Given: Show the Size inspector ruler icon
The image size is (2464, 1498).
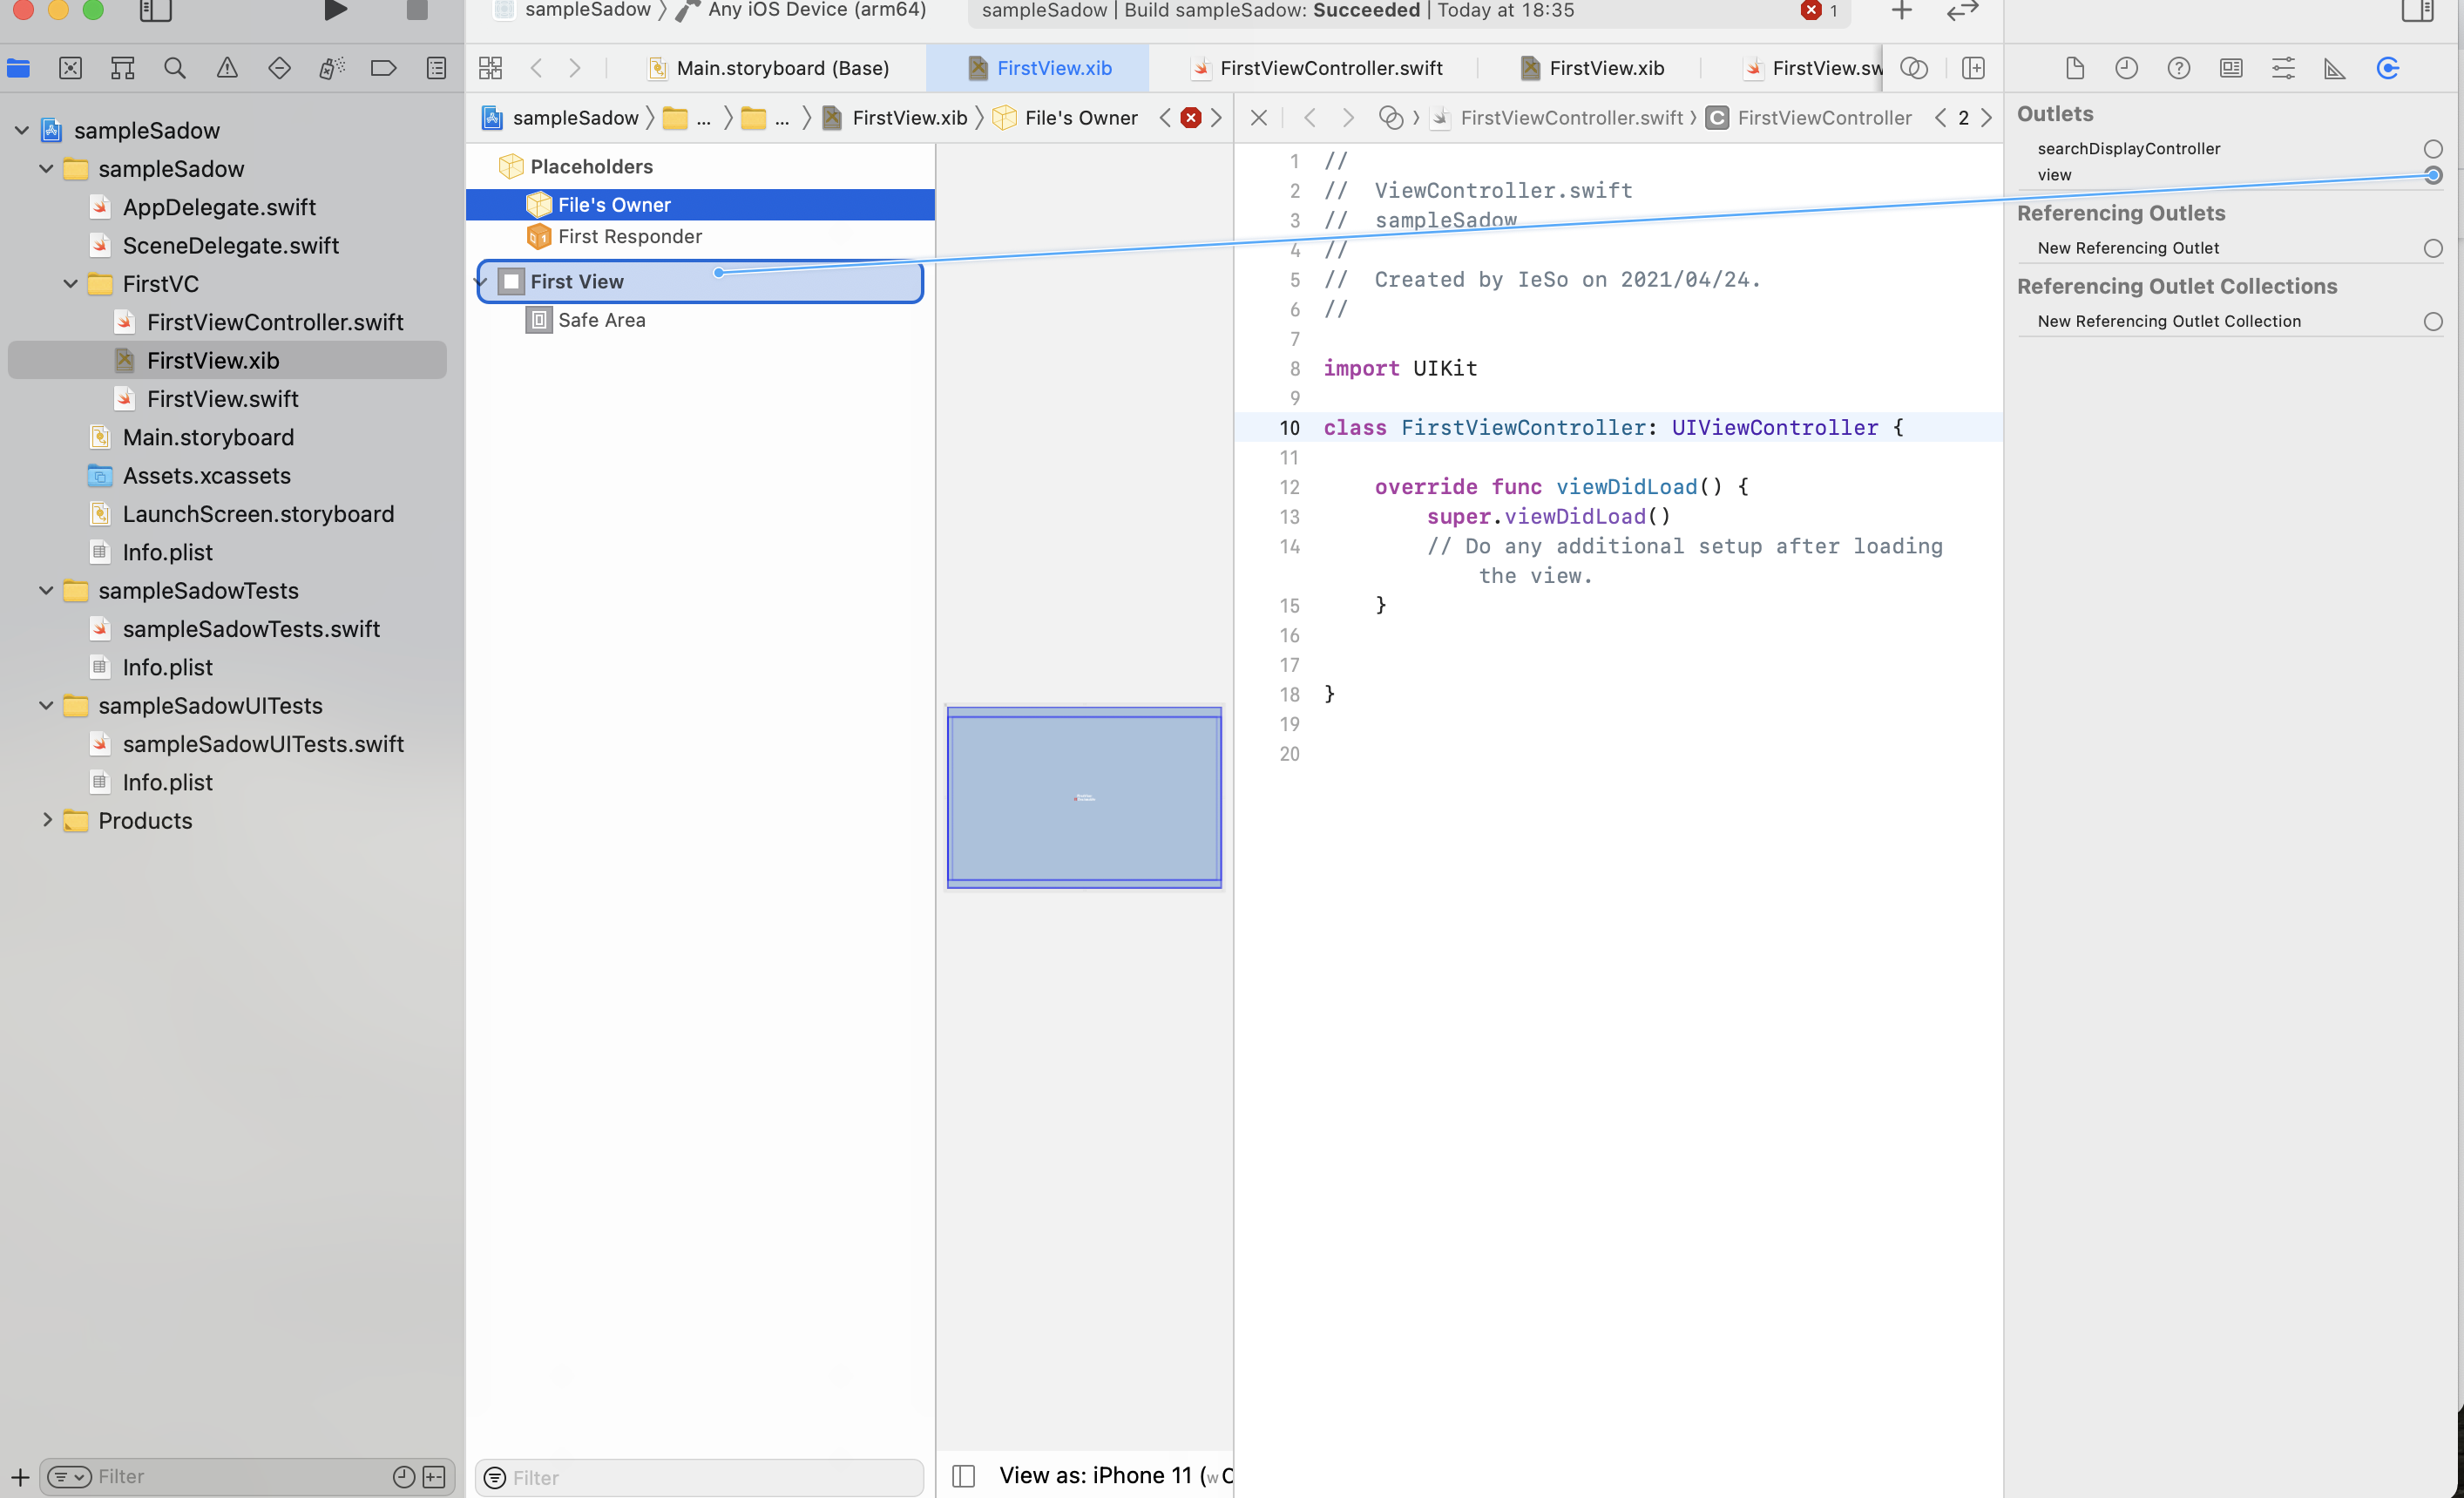Looking at the screenshot, I should click(x=2335, y=68).
